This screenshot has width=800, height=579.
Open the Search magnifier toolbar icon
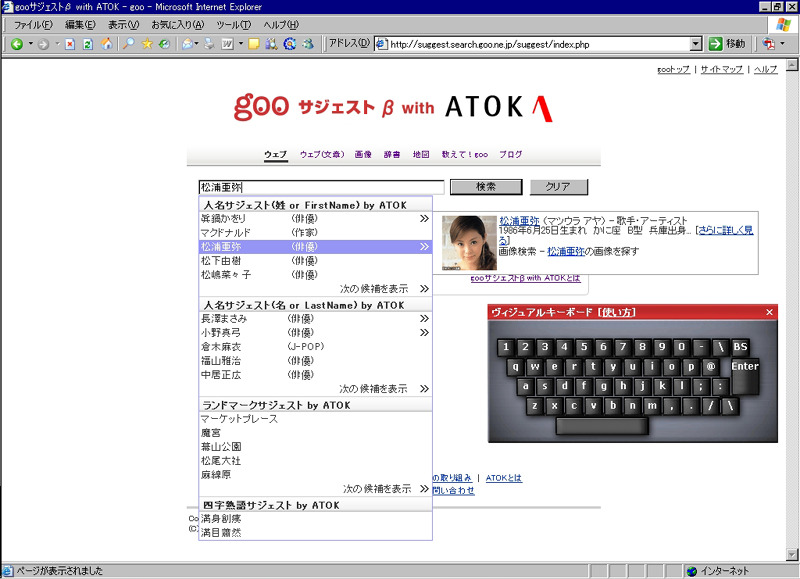(x=129, y=44)
